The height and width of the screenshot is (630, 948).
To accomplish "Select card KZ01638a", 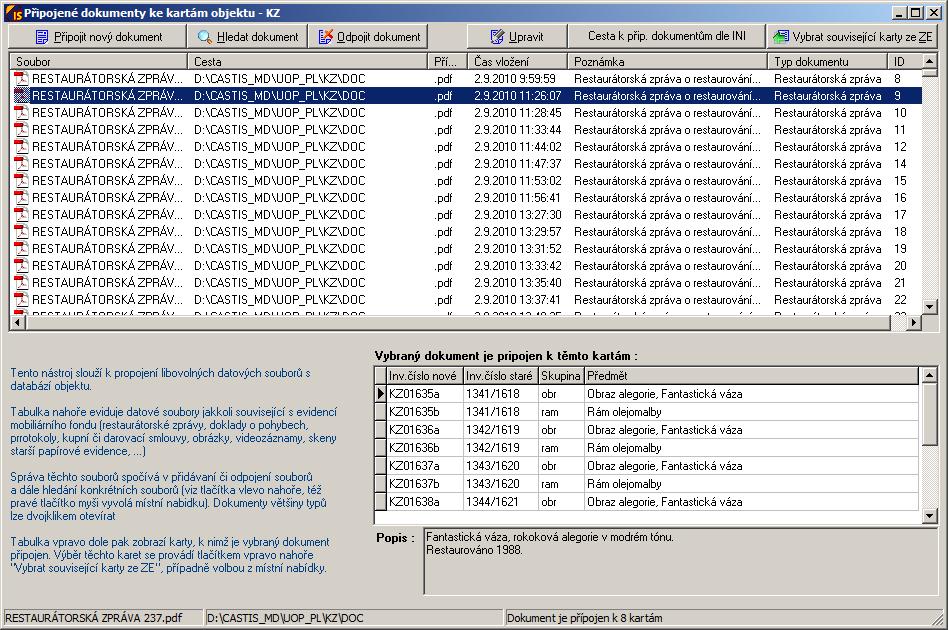I will 652,502.
